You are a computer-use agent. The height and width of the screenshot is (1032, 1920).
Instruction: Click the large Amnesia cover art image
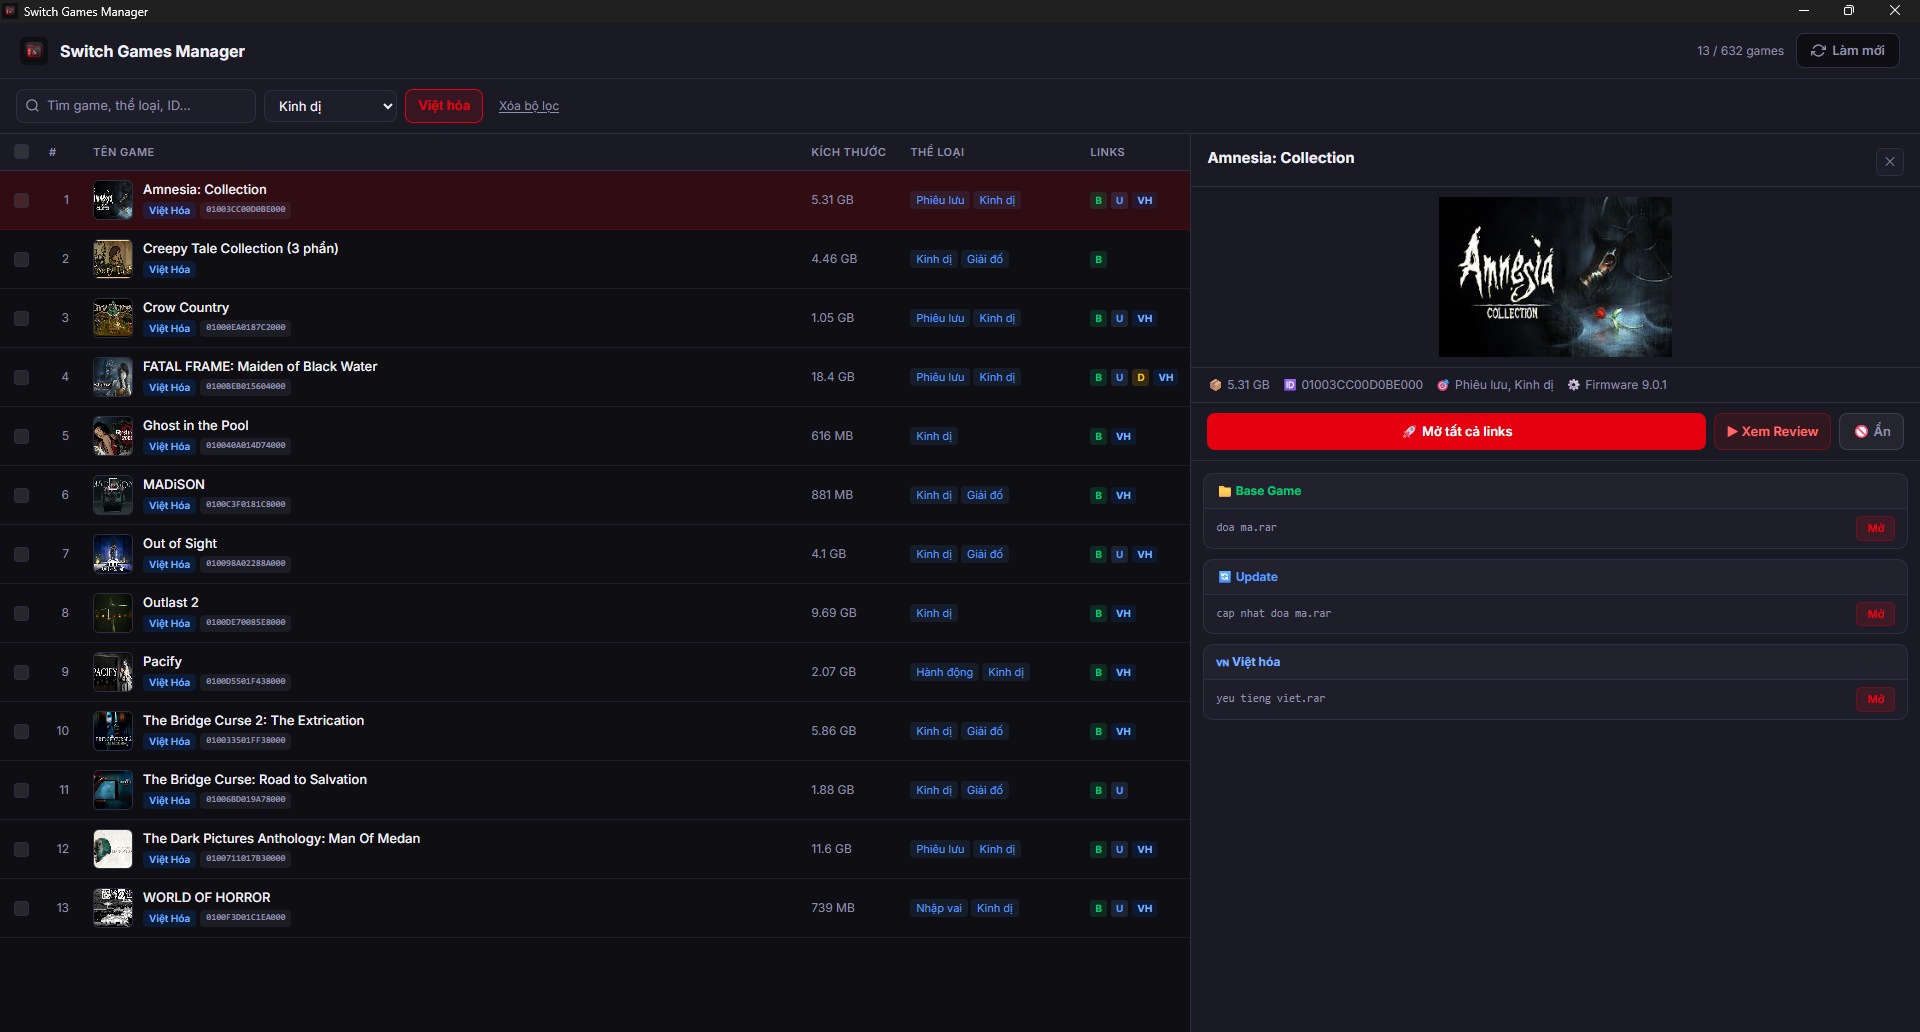[1555, 277]
